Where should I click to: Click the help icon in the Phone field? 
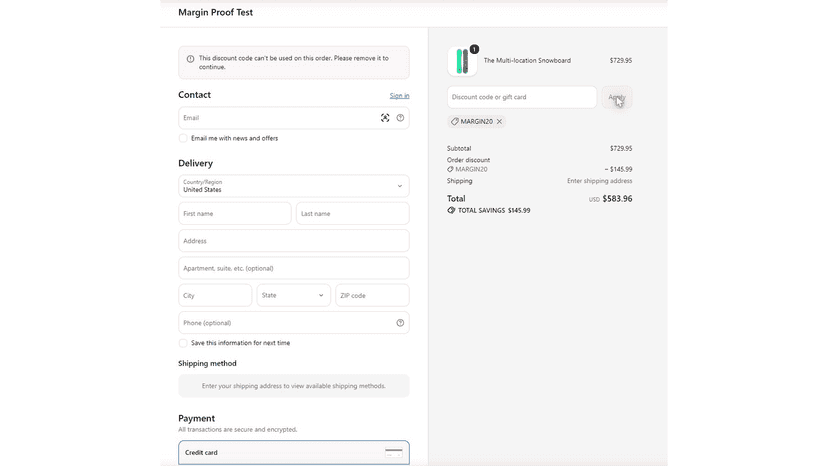tap(400, 323)
